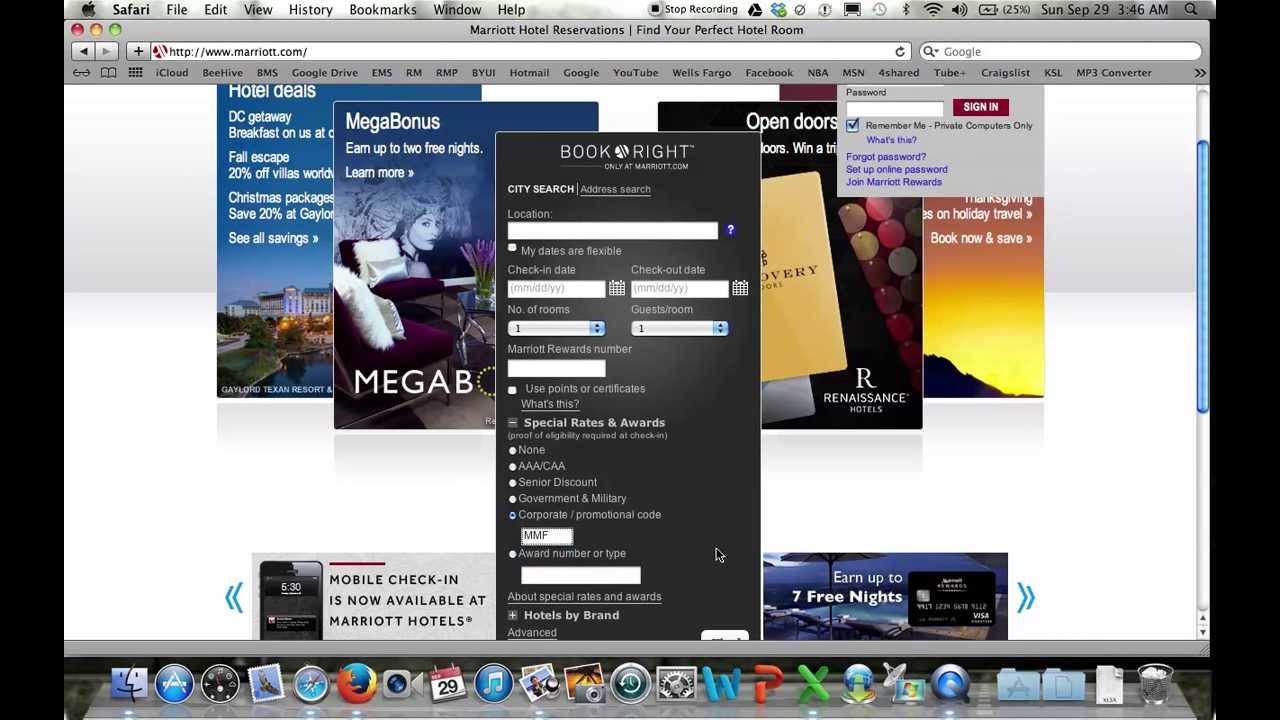Click the SIGN IN button
The image size is (1280, 720).
tap(981, 107)
